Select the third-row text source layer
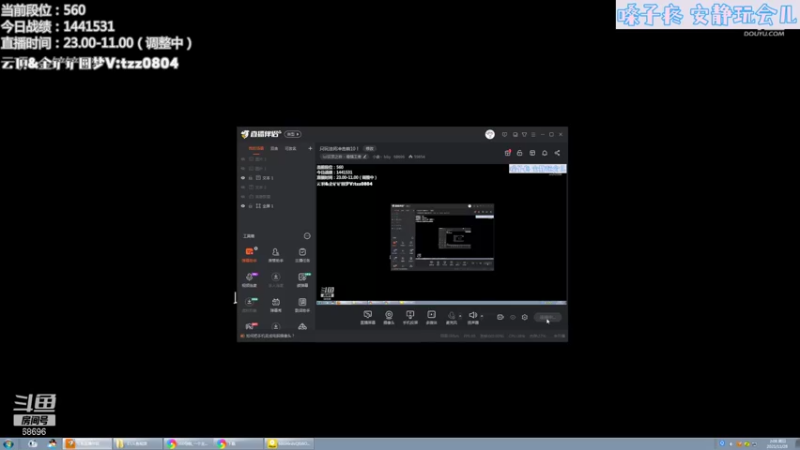 tap(276, 178)
